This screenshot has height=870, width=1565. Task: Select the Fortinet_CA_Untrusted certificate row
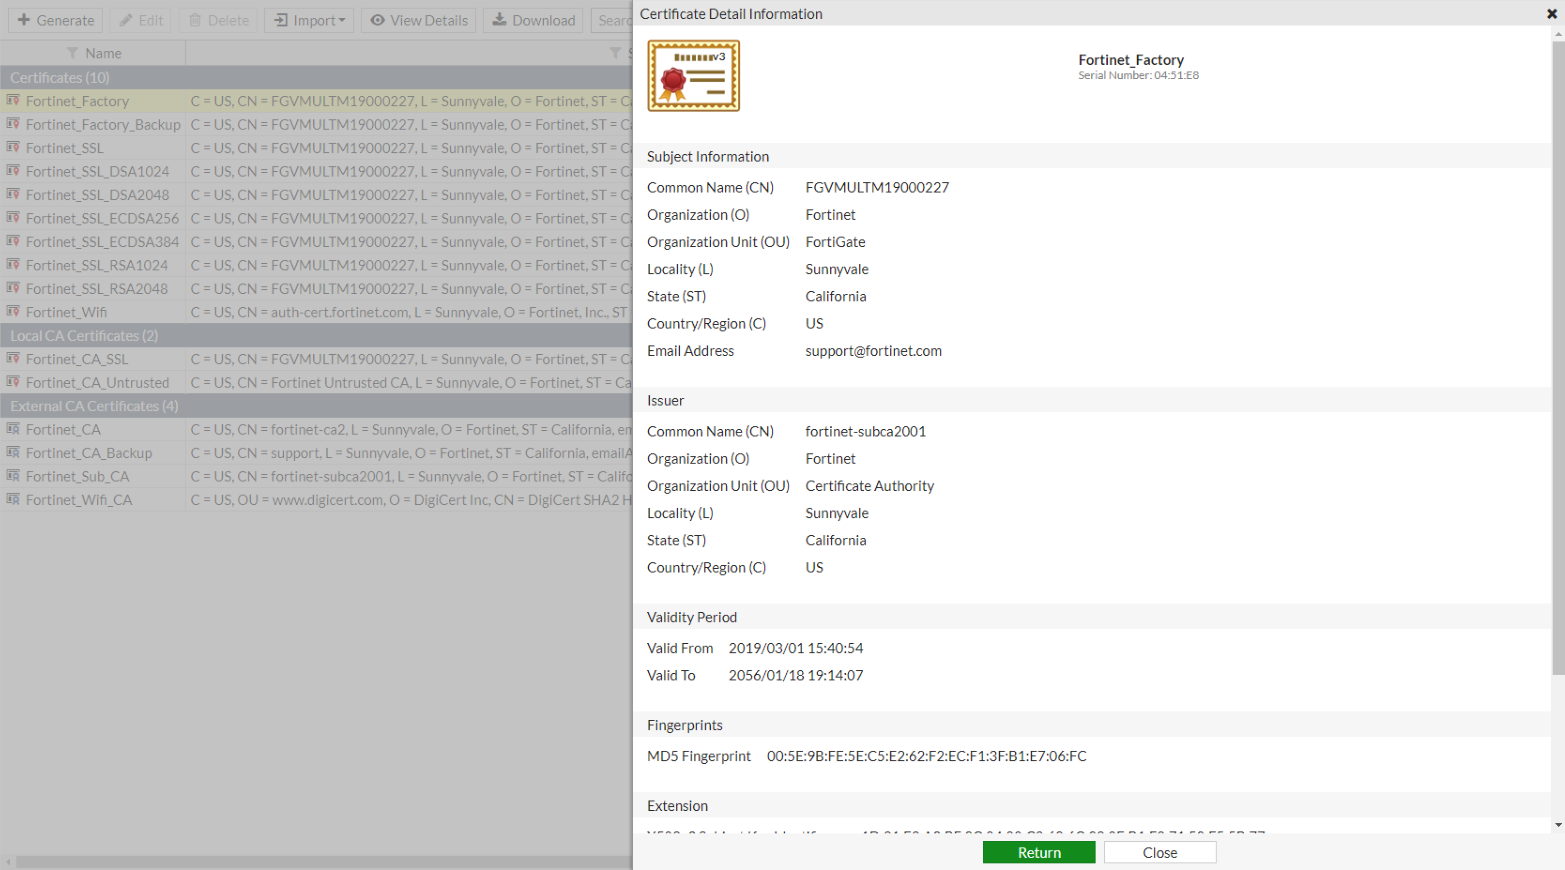click(316, 382)
